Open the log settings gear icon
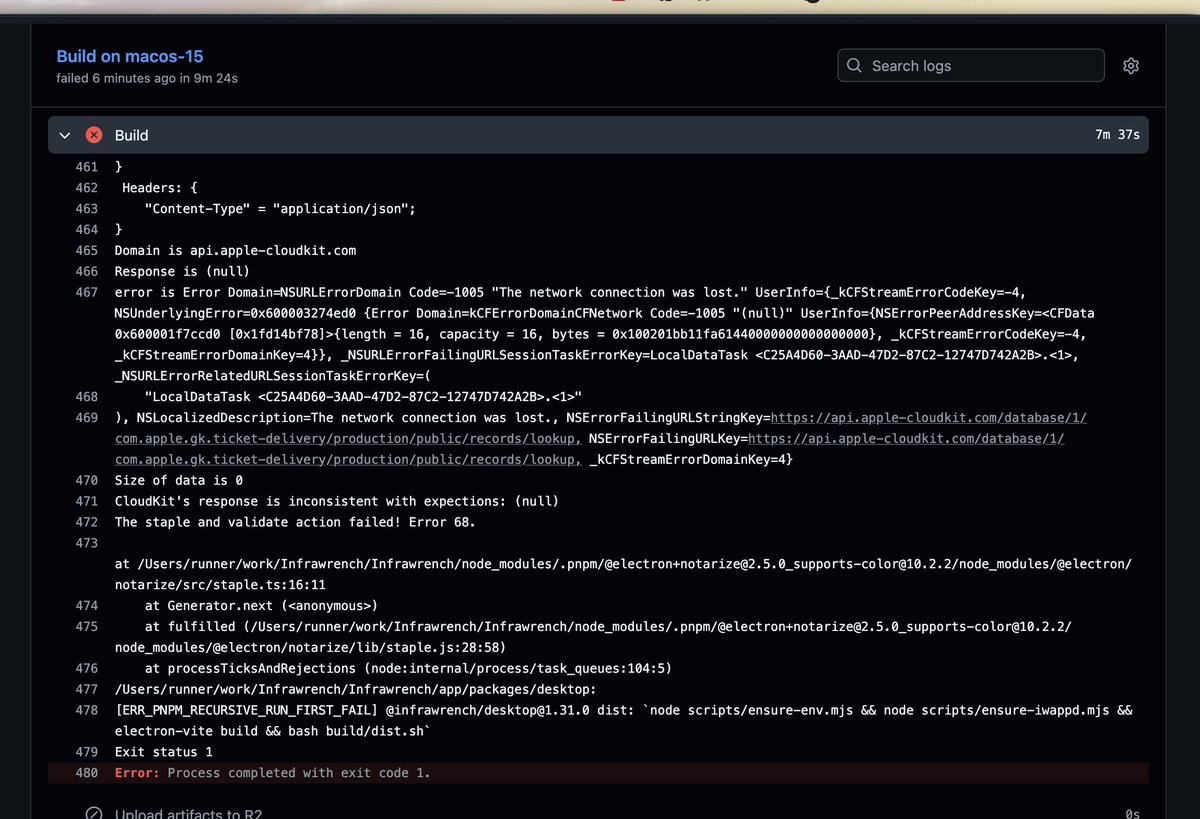 pyautogui.click(x=1131, y=66)
